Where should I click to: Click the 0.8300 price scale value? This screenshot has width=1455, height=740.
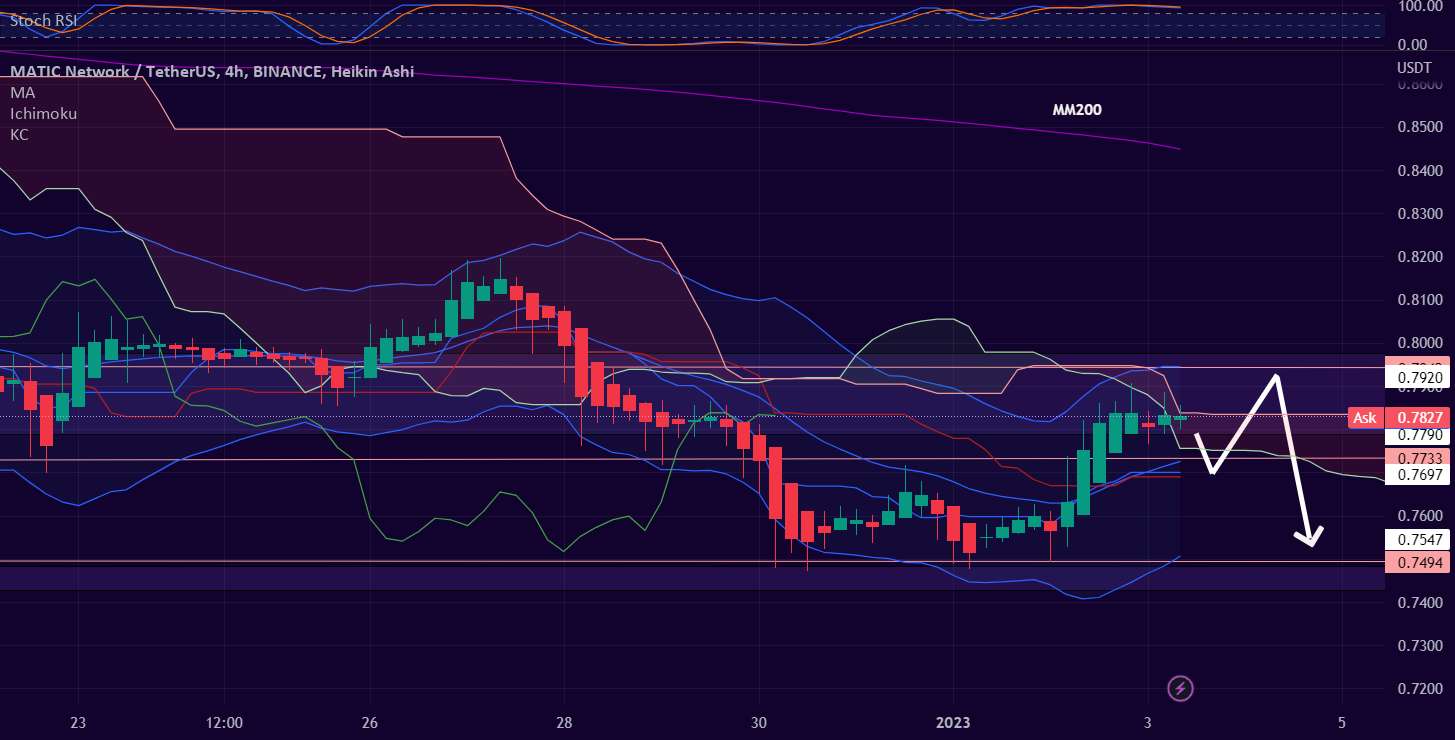1418,214
